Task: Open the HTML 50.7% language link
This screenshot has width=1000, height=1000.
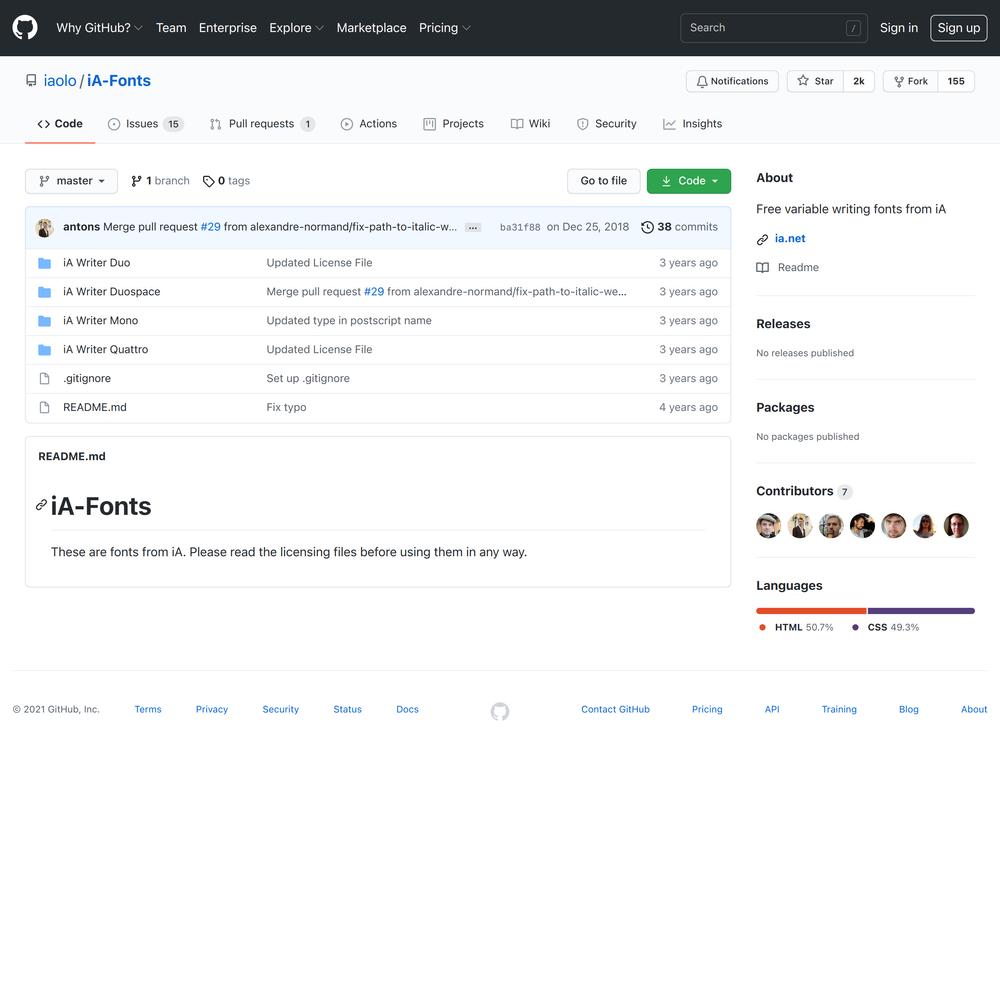Action: tap(796, 627)
